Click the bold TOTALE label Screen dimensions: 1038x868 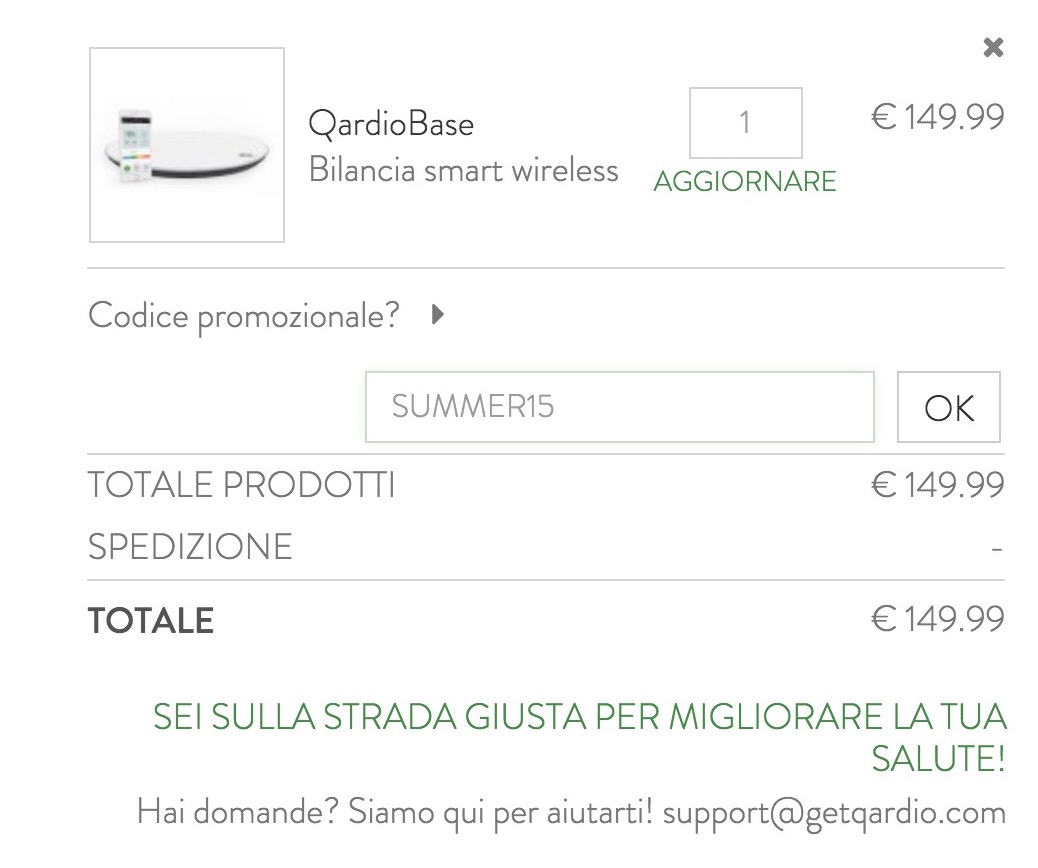tap(151, 620)
